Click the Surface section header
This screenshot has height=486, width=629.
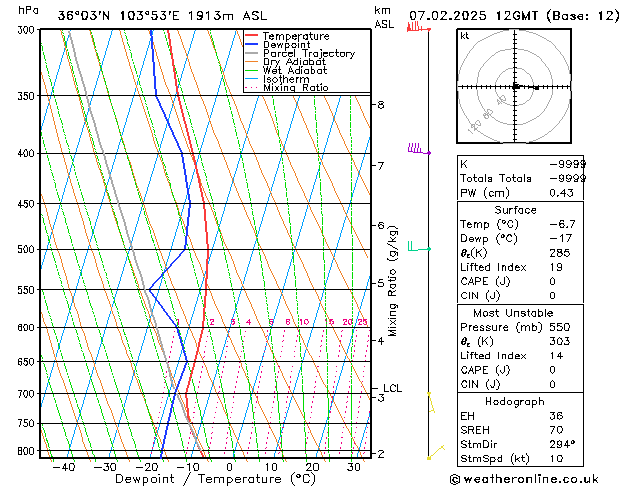pos(515,210)
